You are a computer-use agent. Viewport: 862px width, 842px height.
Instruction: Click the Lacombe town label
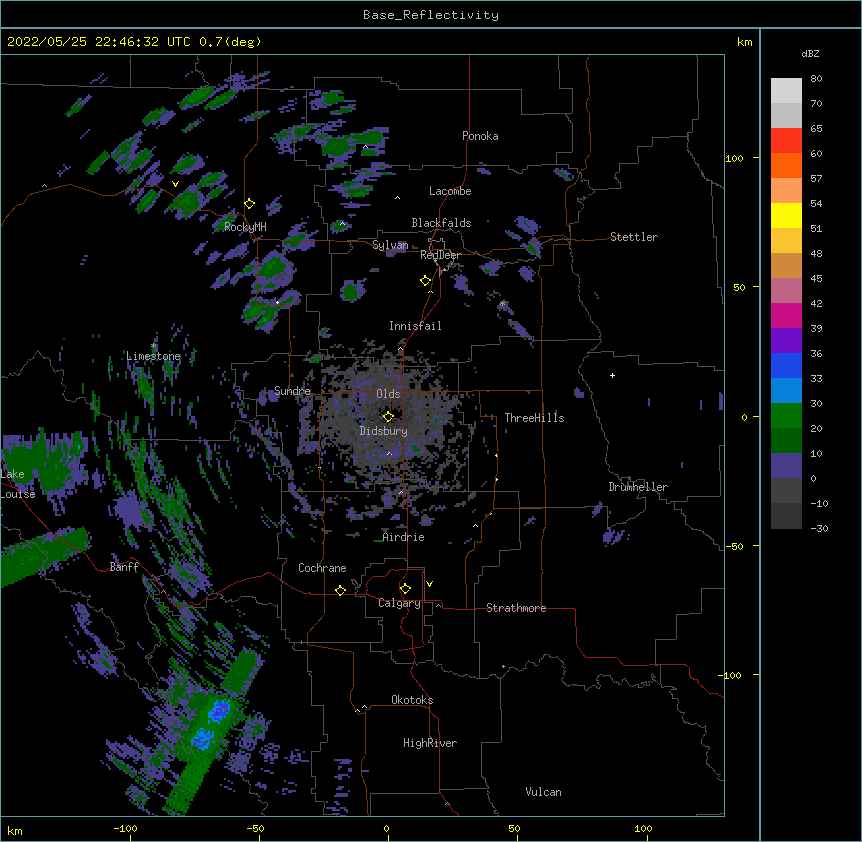(x=450, y=191)
